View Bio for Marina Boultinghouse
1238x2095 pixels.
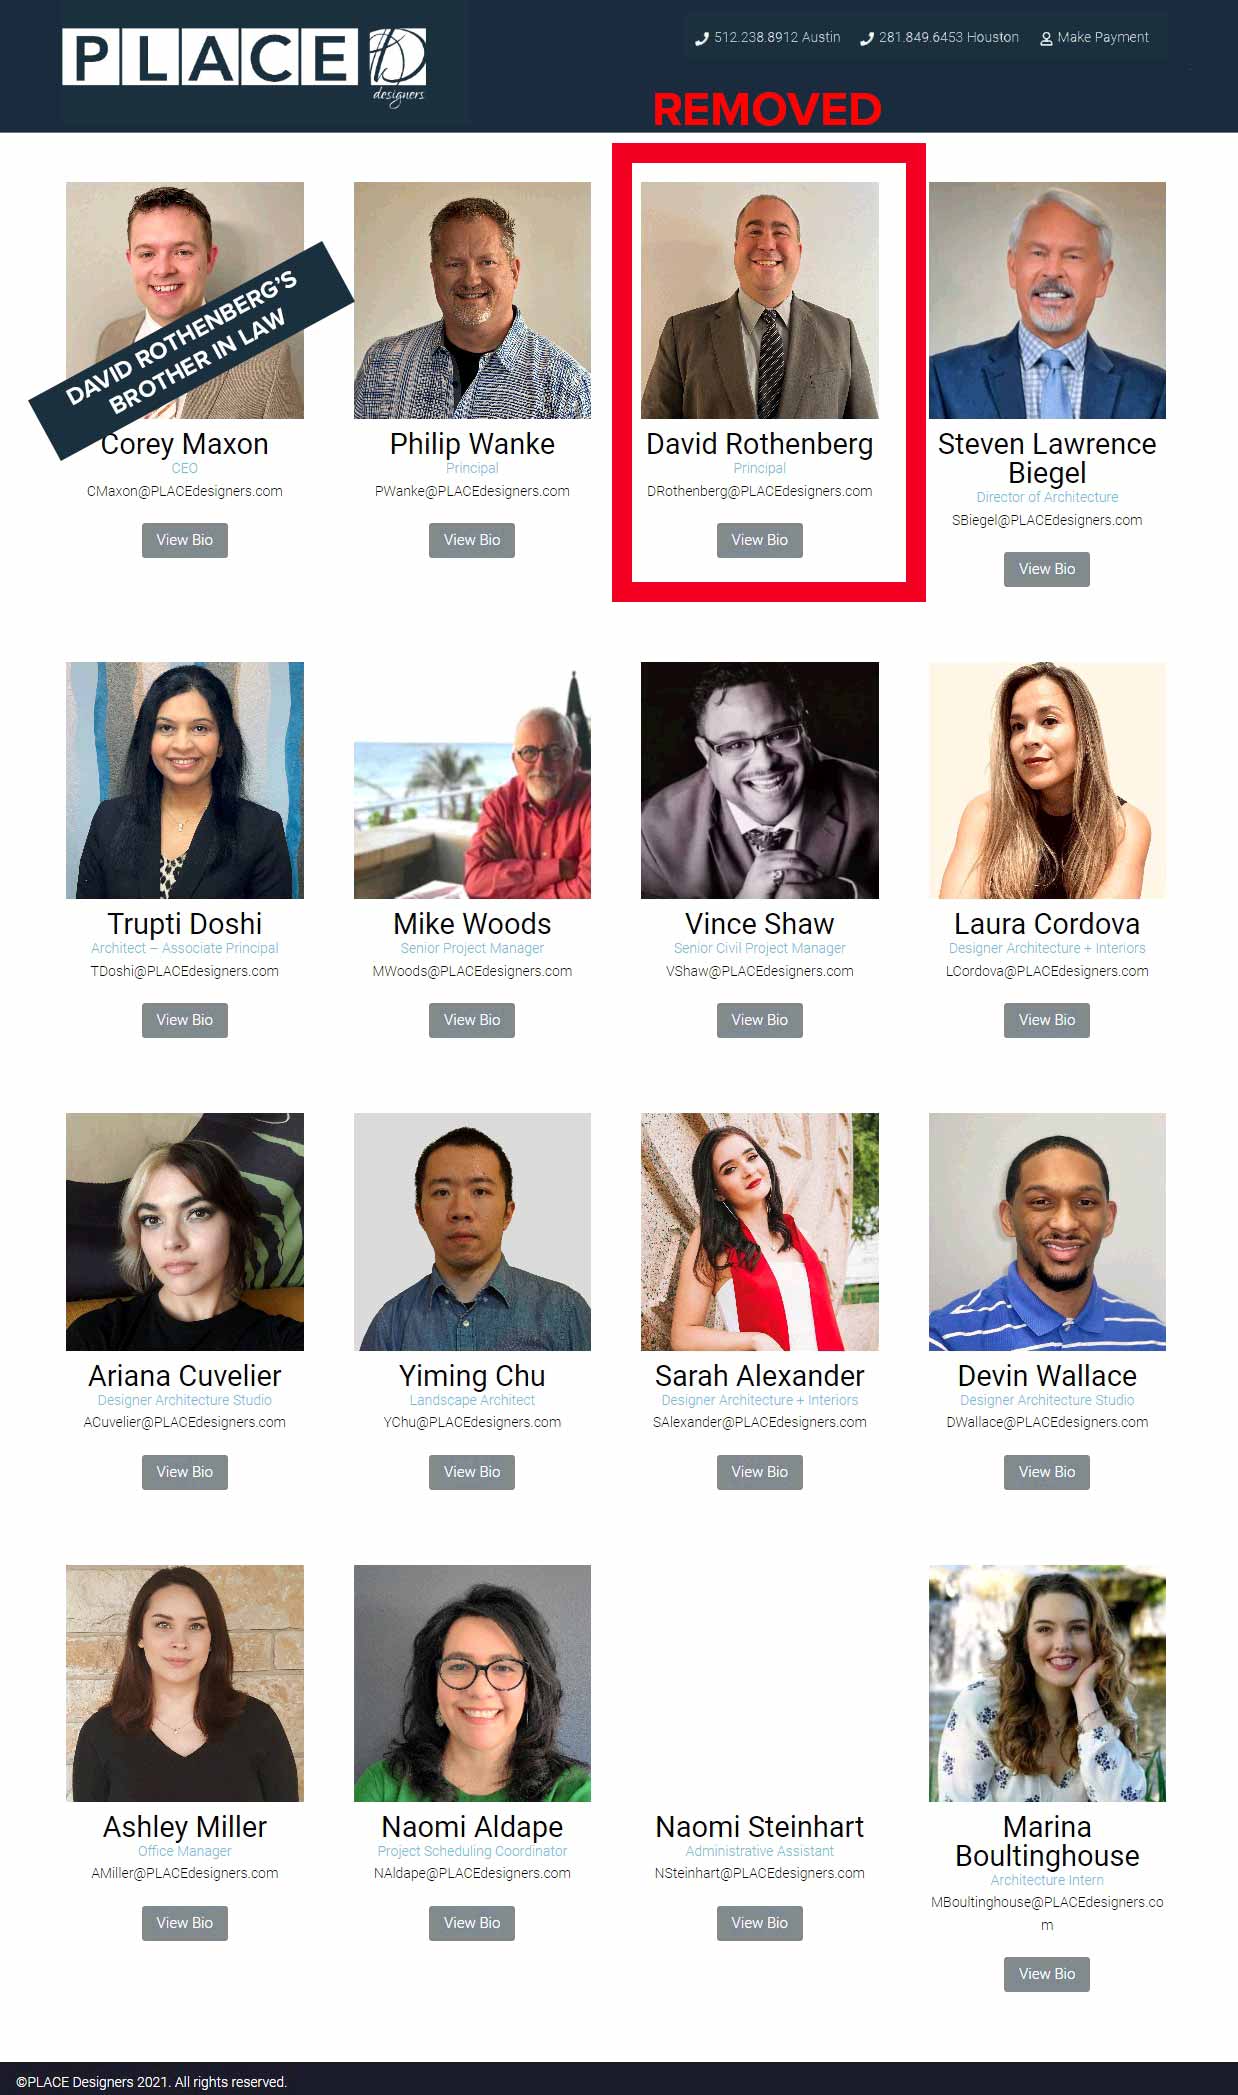[x=1047, y=1974]
